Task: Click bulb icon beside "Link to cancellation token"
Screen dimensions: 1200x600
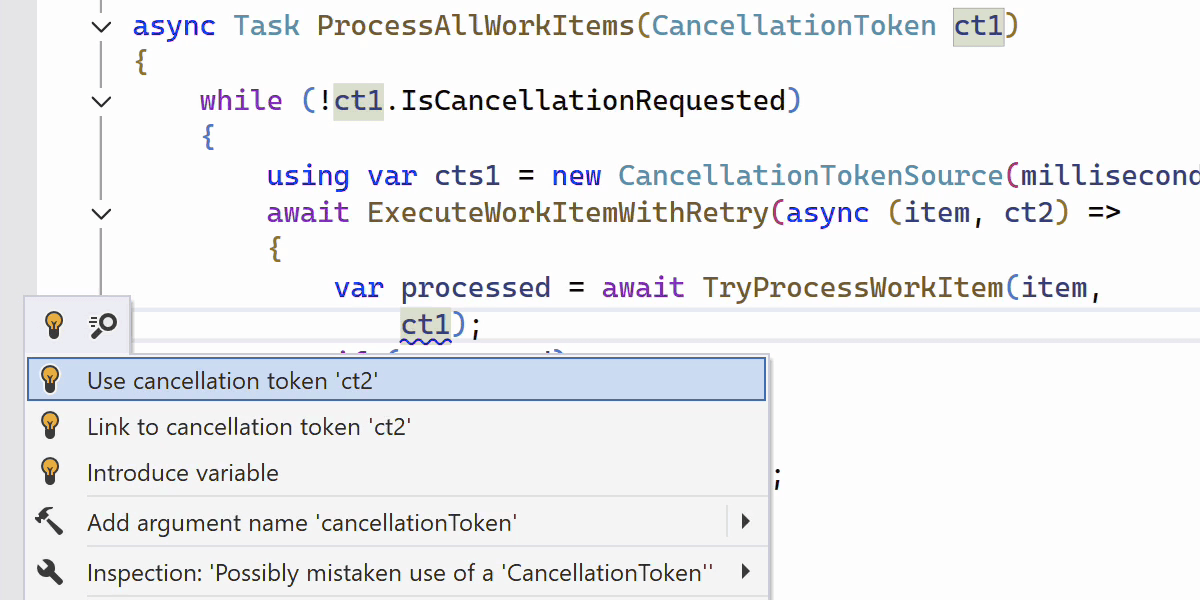Action: pos(50,426)
